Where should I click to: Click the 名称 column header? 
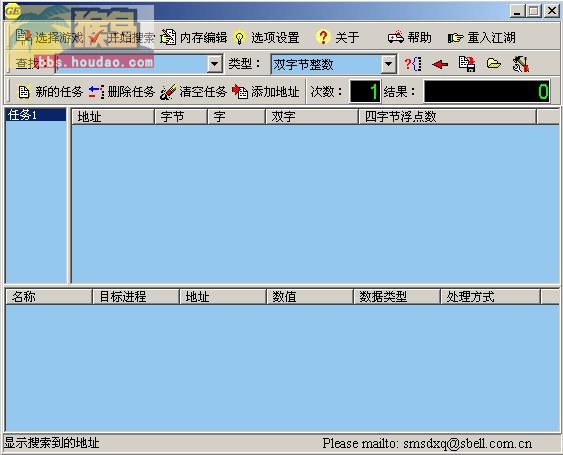[49, 297]
